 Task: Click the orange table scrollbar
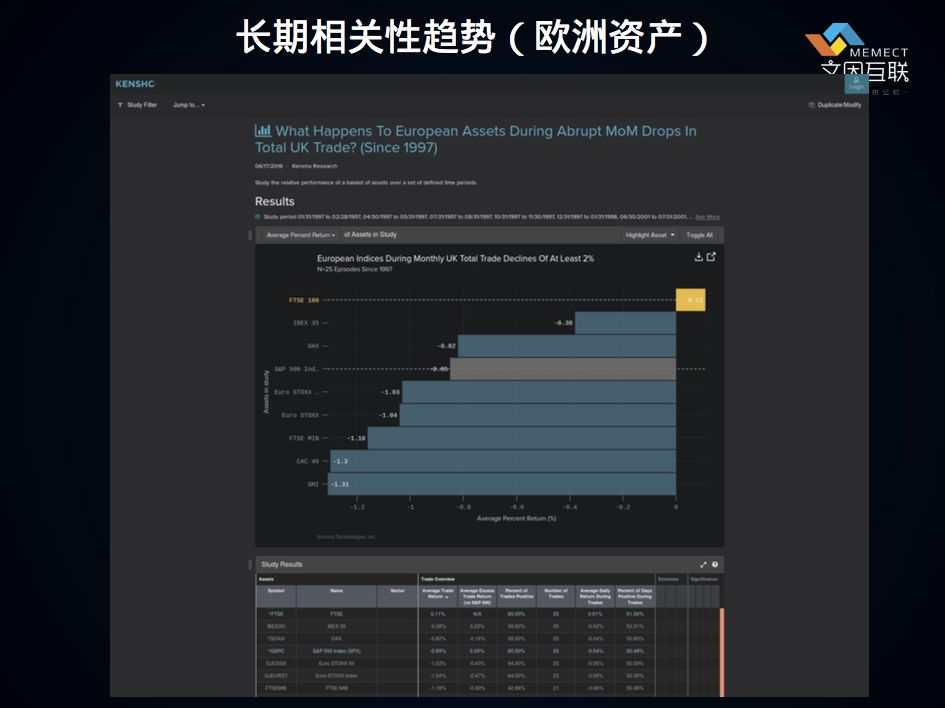pos(722,653)
